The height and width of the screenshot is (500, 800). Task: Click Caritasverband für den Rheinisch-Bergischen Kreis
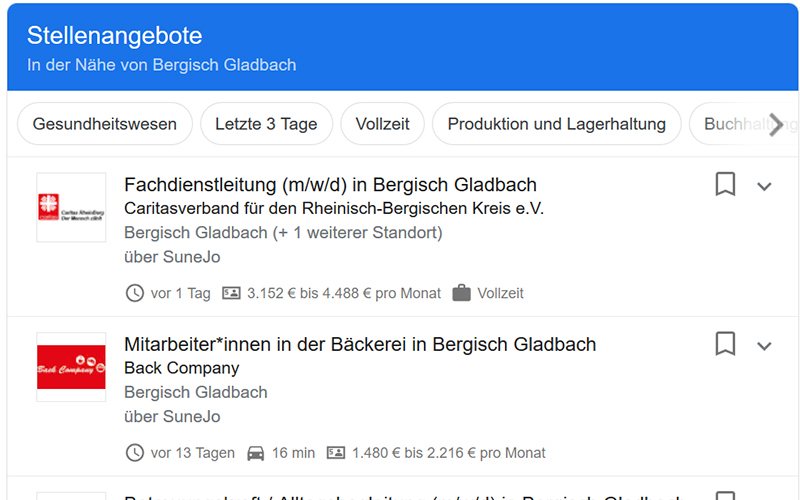coord(334,209)
